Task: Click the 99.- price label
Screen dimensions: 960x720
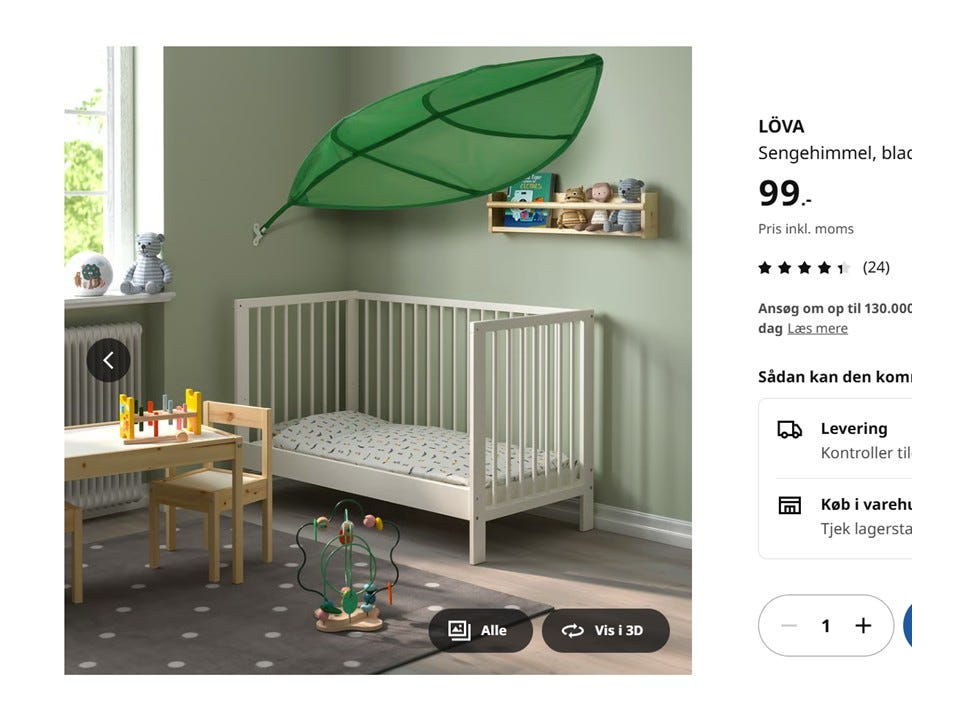Action: pyautogui.click(x=785, y=193)
